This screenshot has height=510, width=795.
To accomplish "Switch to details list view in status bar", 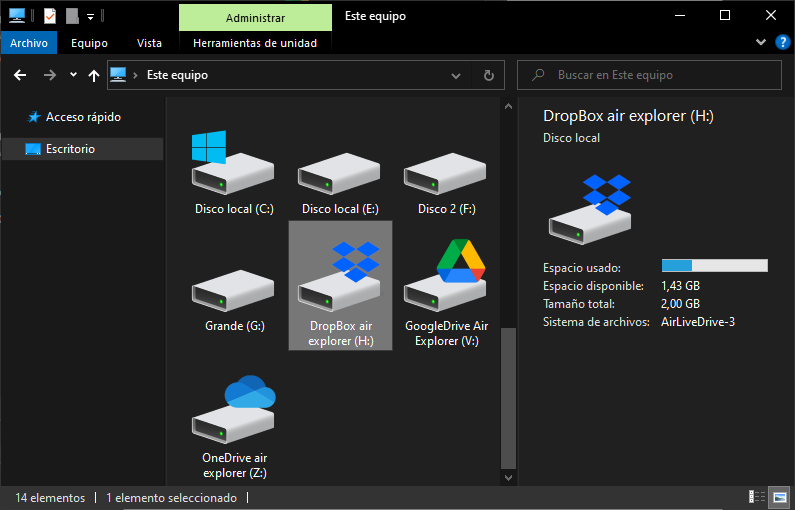I will tap(756, 497).
